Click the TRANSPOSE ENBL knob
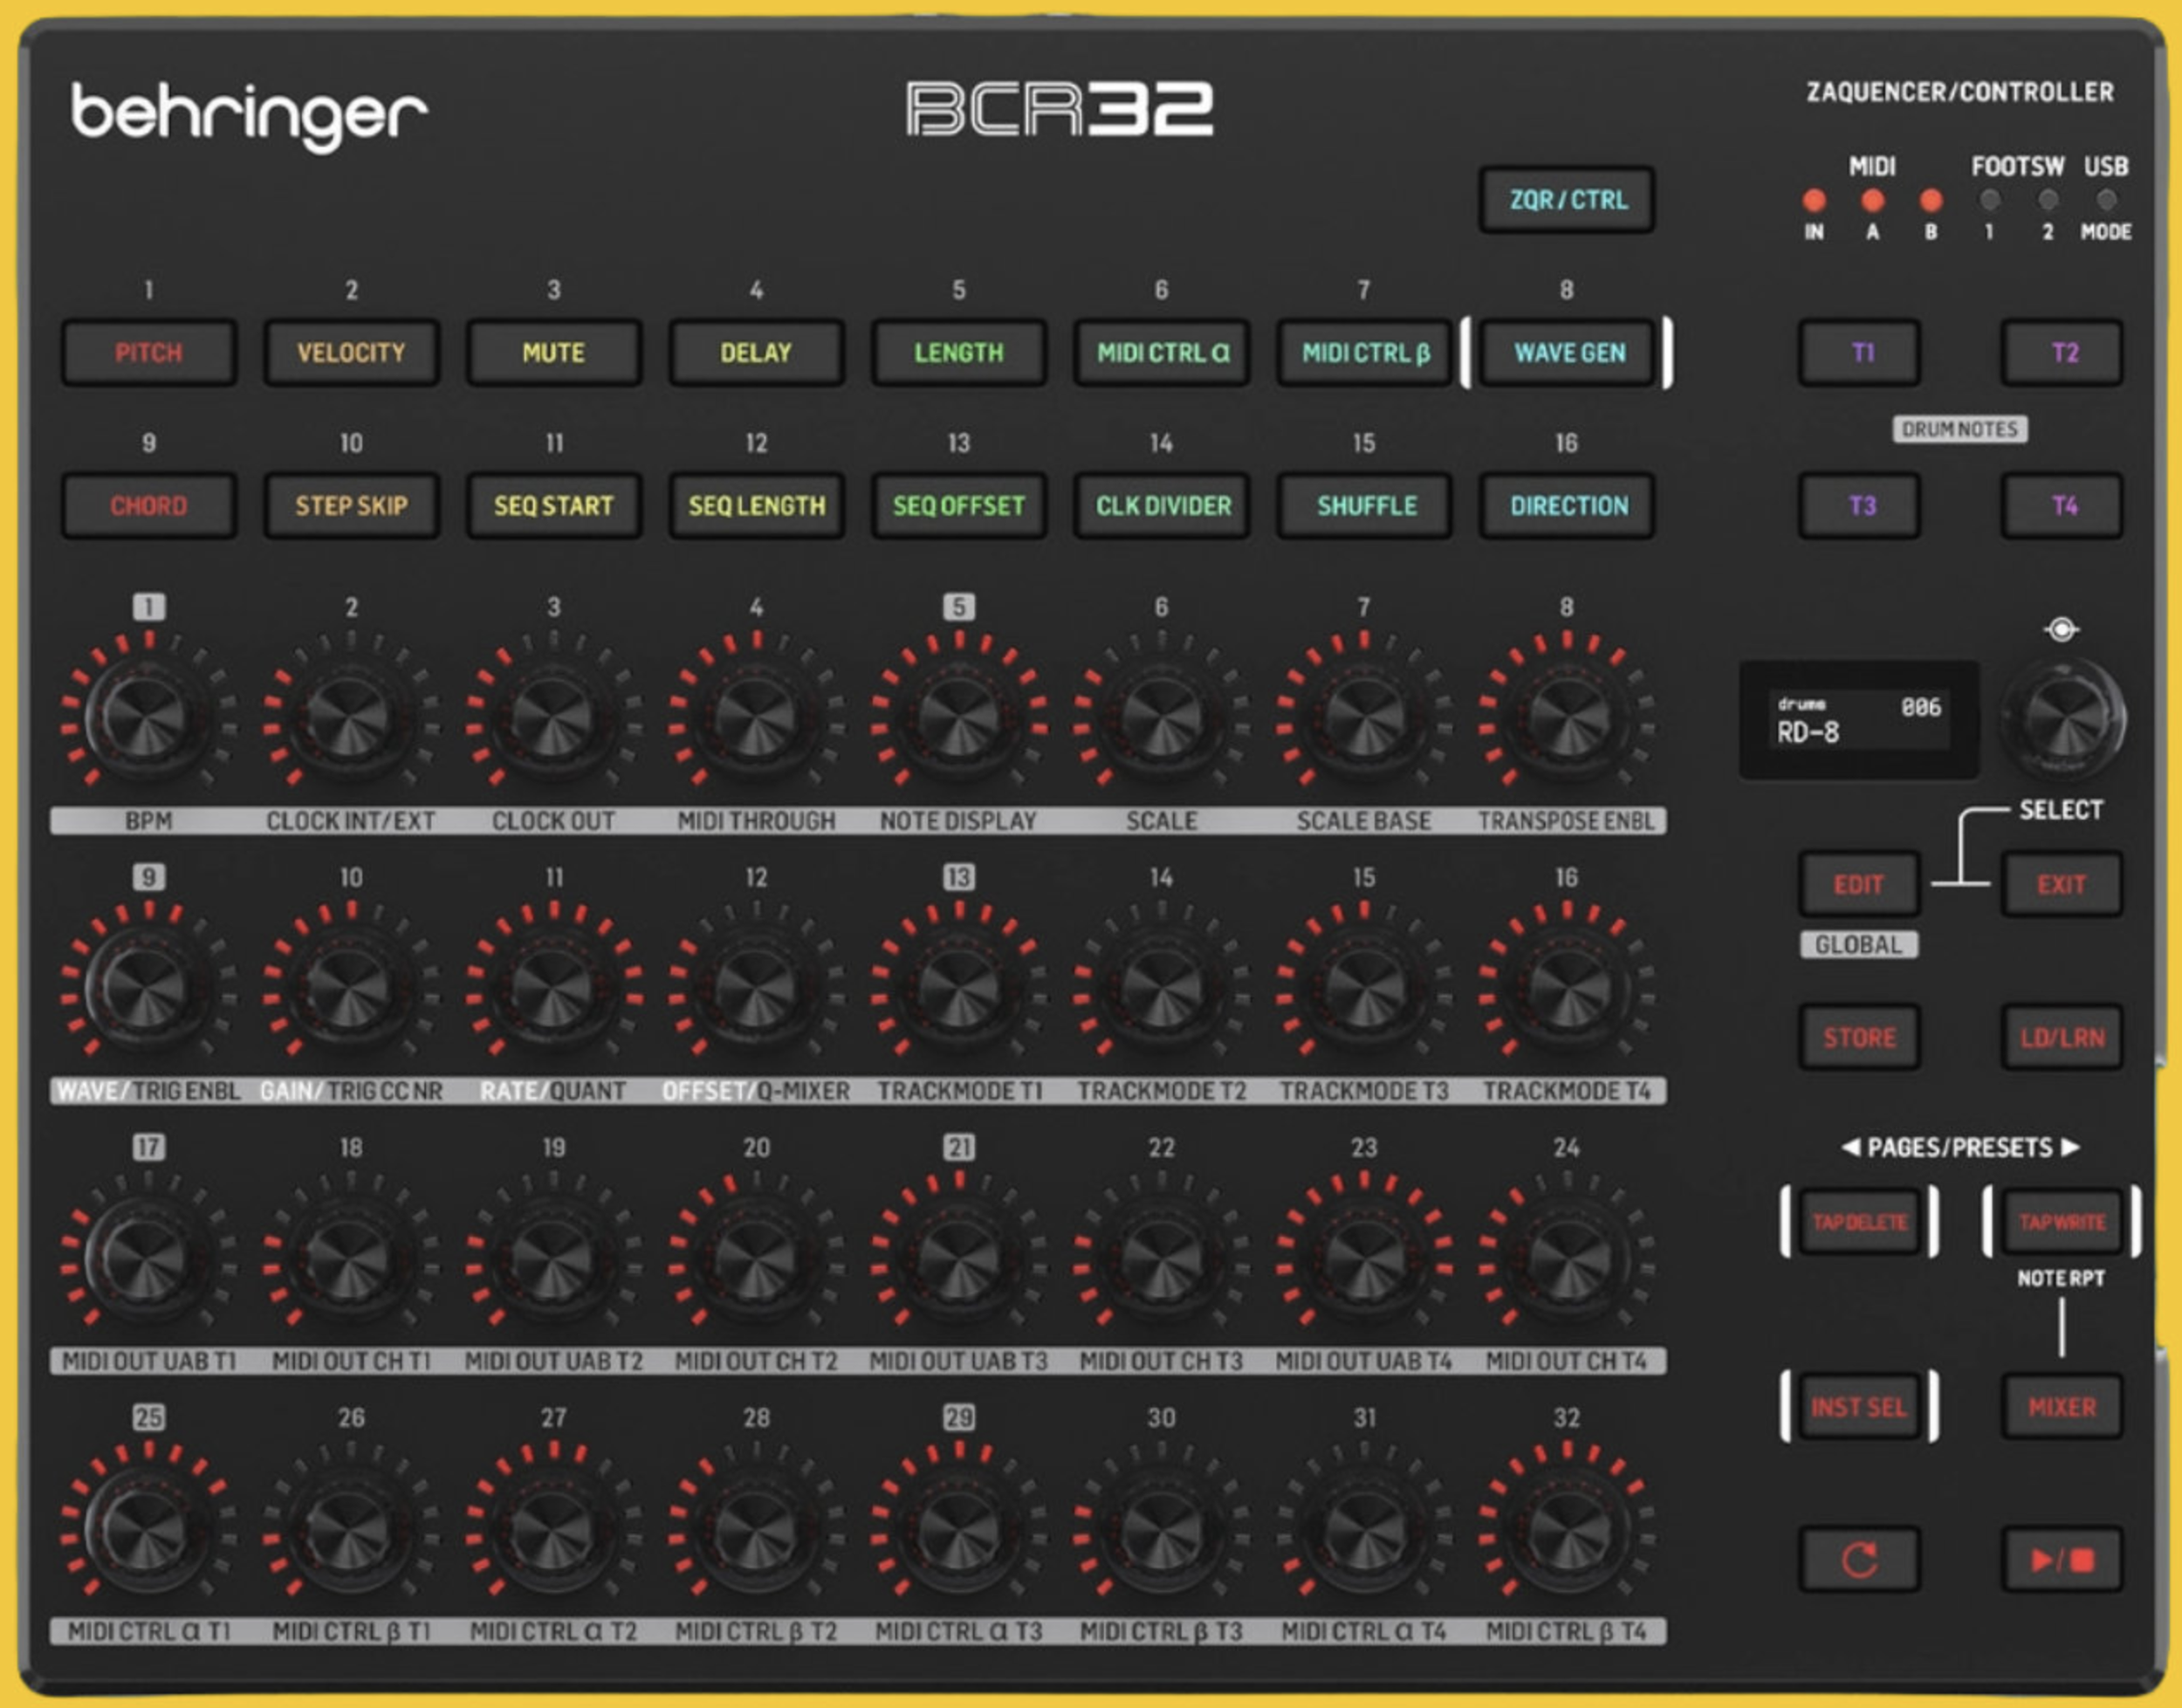 [x=1566, y=717]
